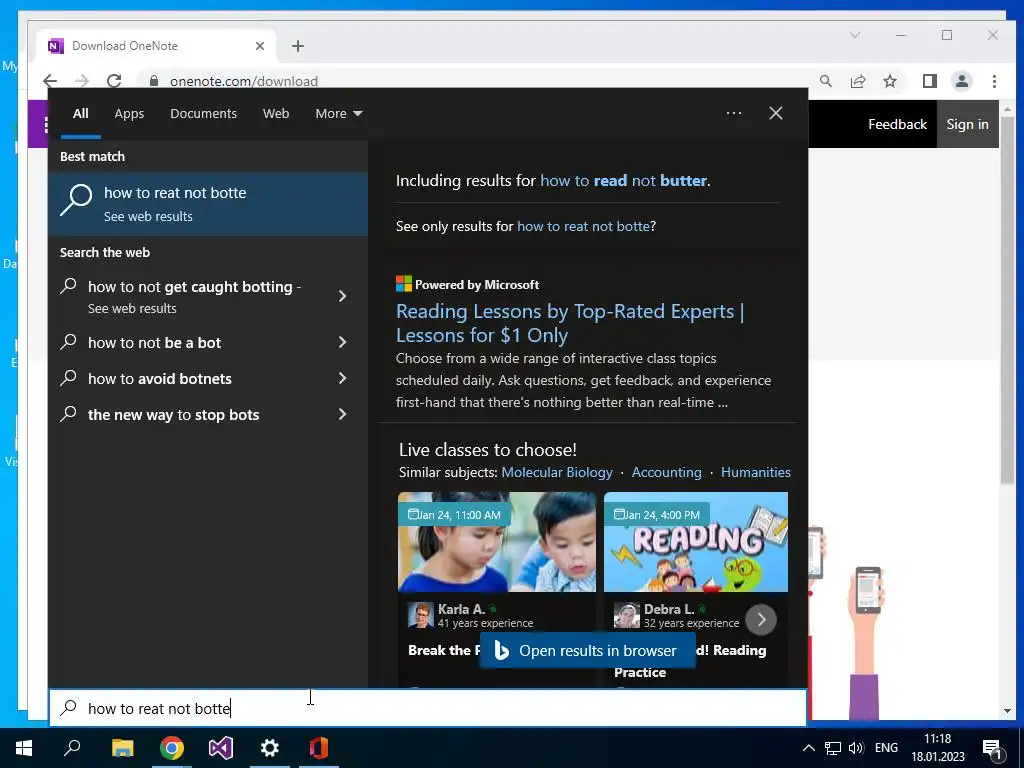Click Sign in on OneNote page
Screen dimensions: 1024x768
967,124
